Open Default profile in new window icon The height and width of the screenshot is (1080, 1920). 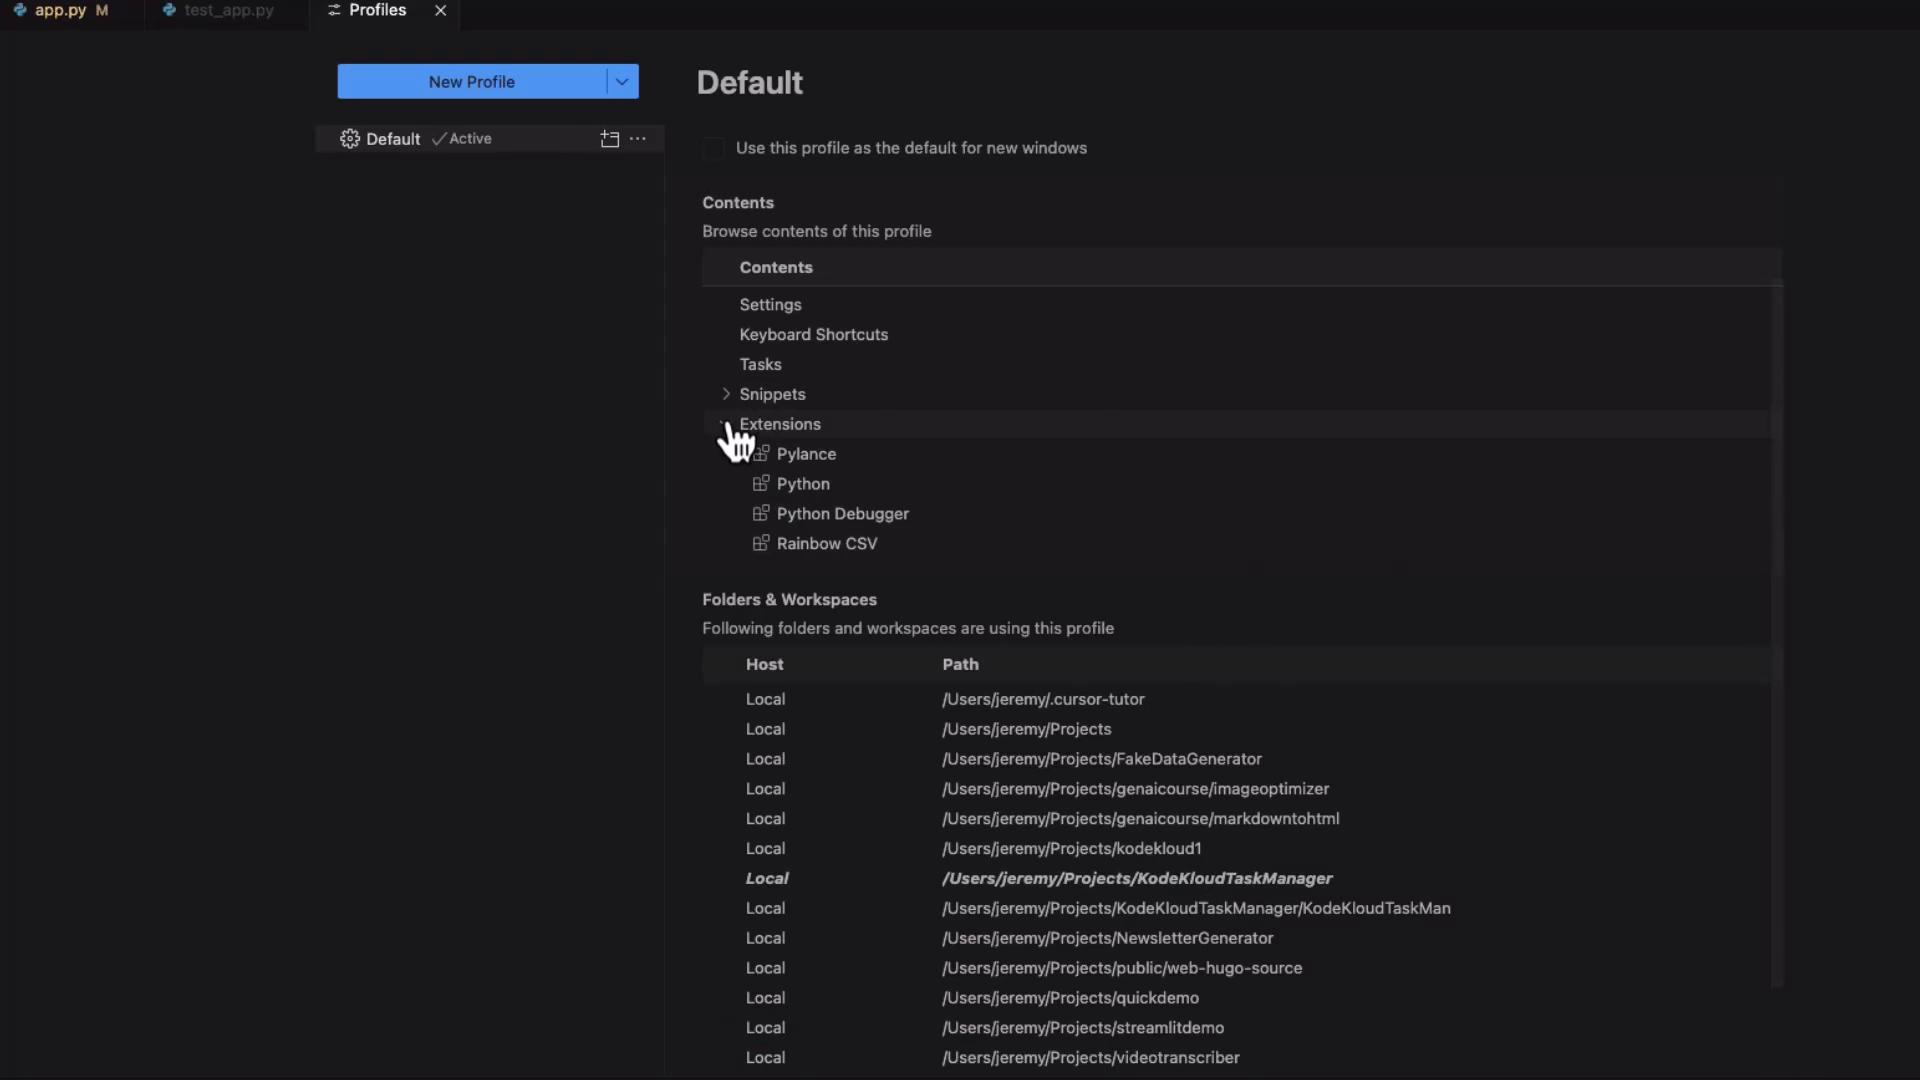point(609,139)
